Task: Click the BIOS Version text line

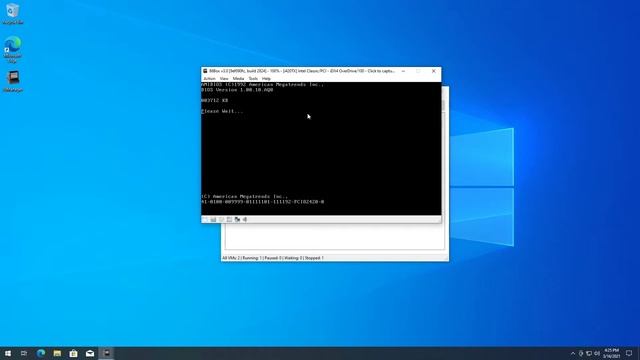Action: 237,90
